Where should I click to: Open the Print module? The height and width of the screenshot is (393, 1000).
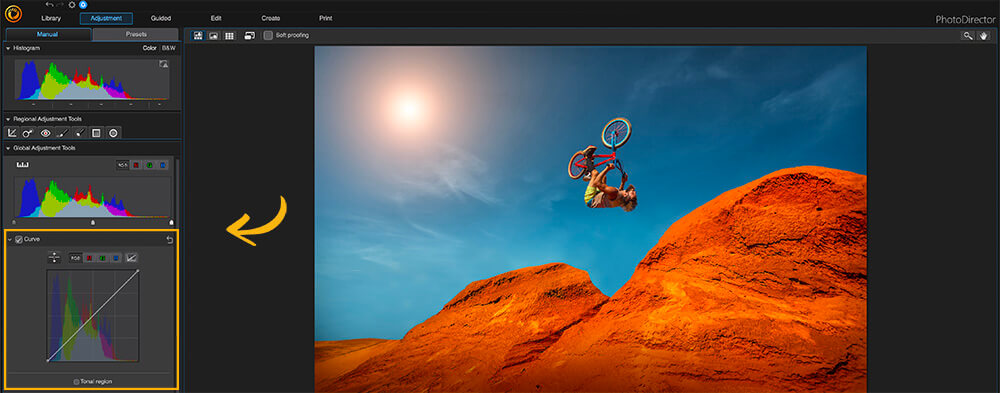[x=325, y=19]
